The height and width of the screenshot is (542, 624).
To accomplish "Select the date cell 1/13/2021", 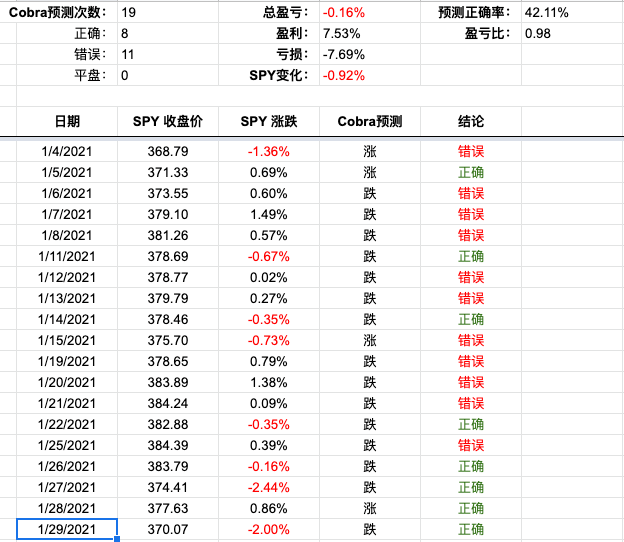I will (x=67, y=298).
